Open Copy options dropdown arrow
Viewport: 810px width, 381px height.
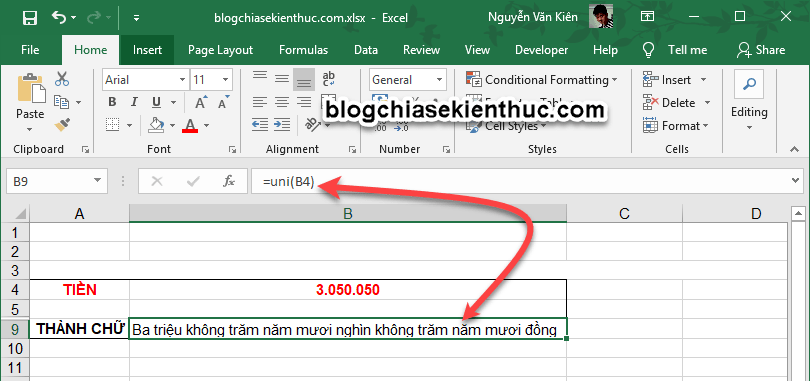point(79,102)
